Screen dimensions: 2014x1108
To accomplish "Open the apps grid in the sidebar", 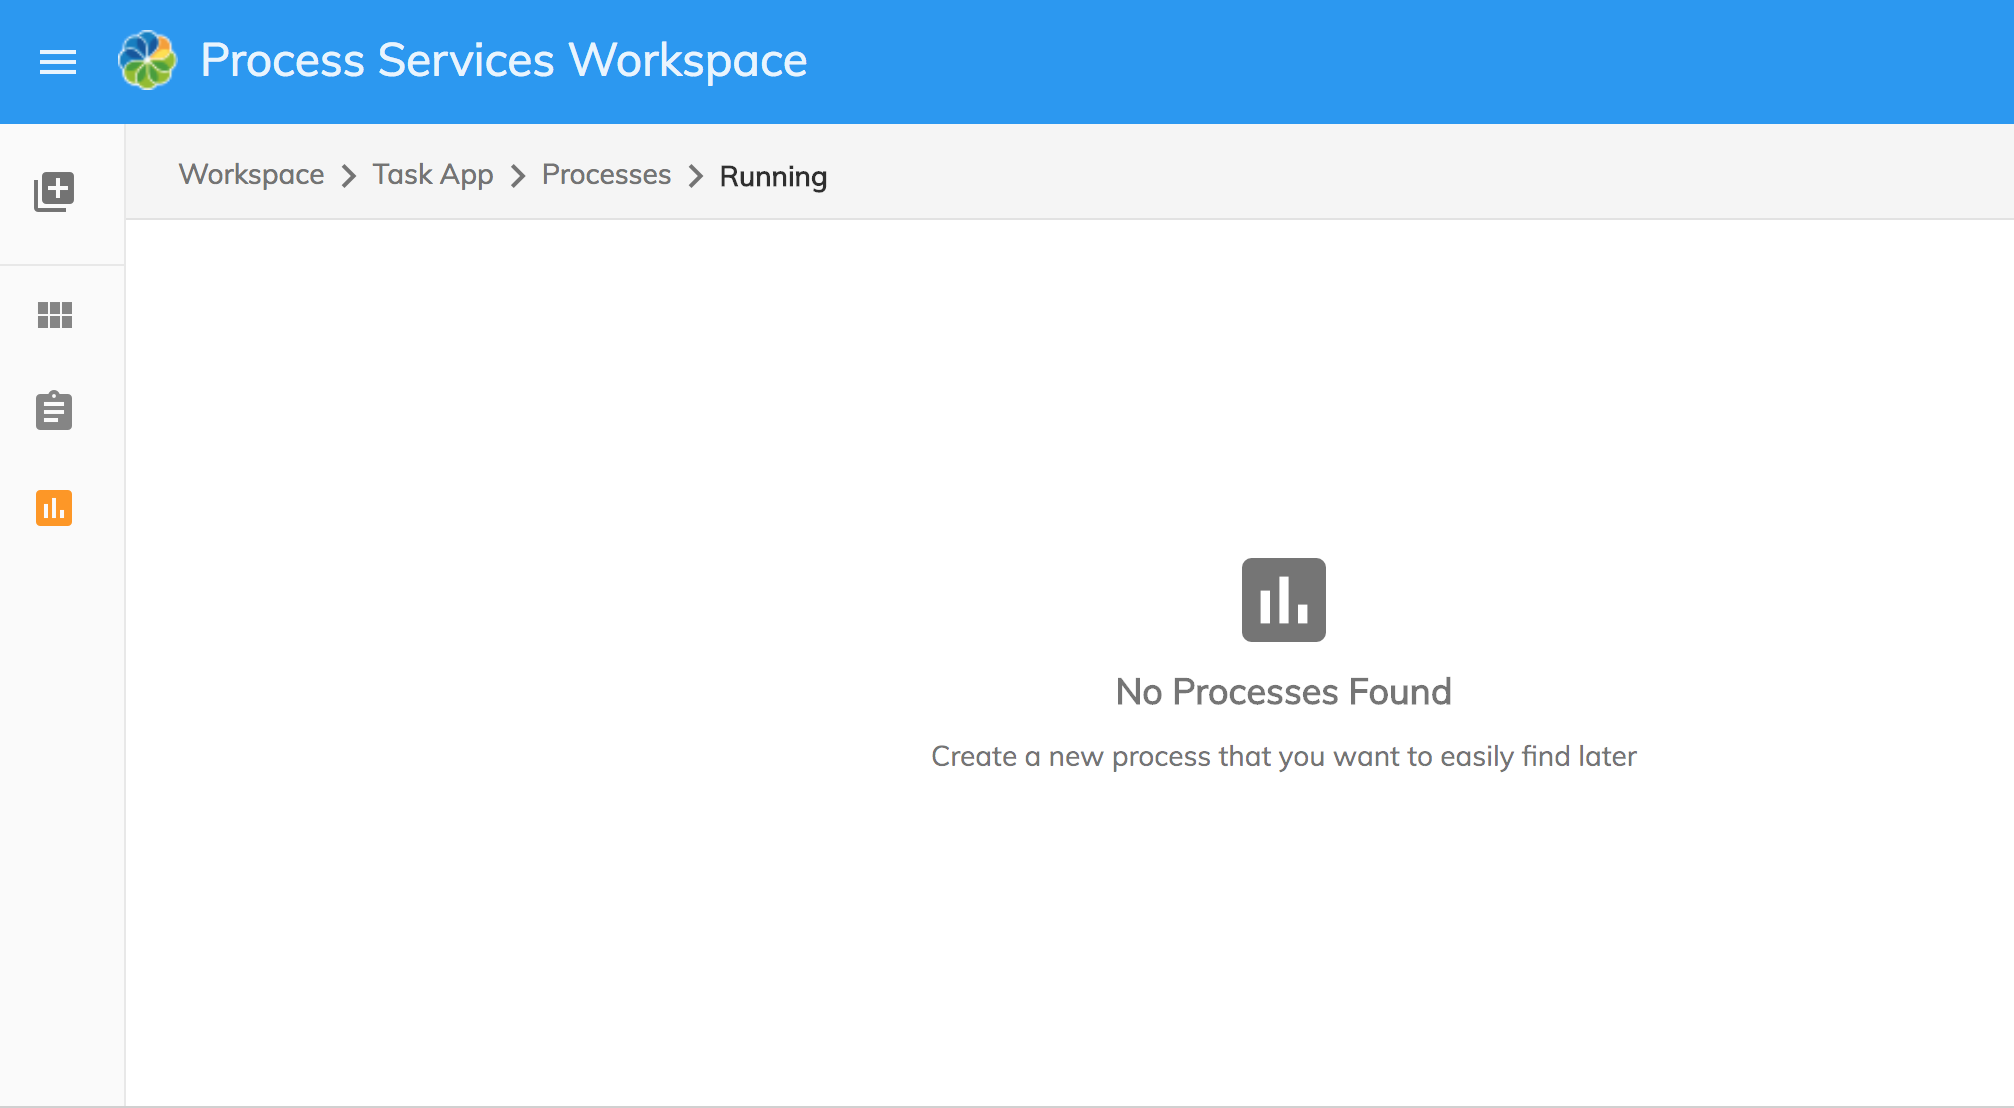I will coord(54,315).
